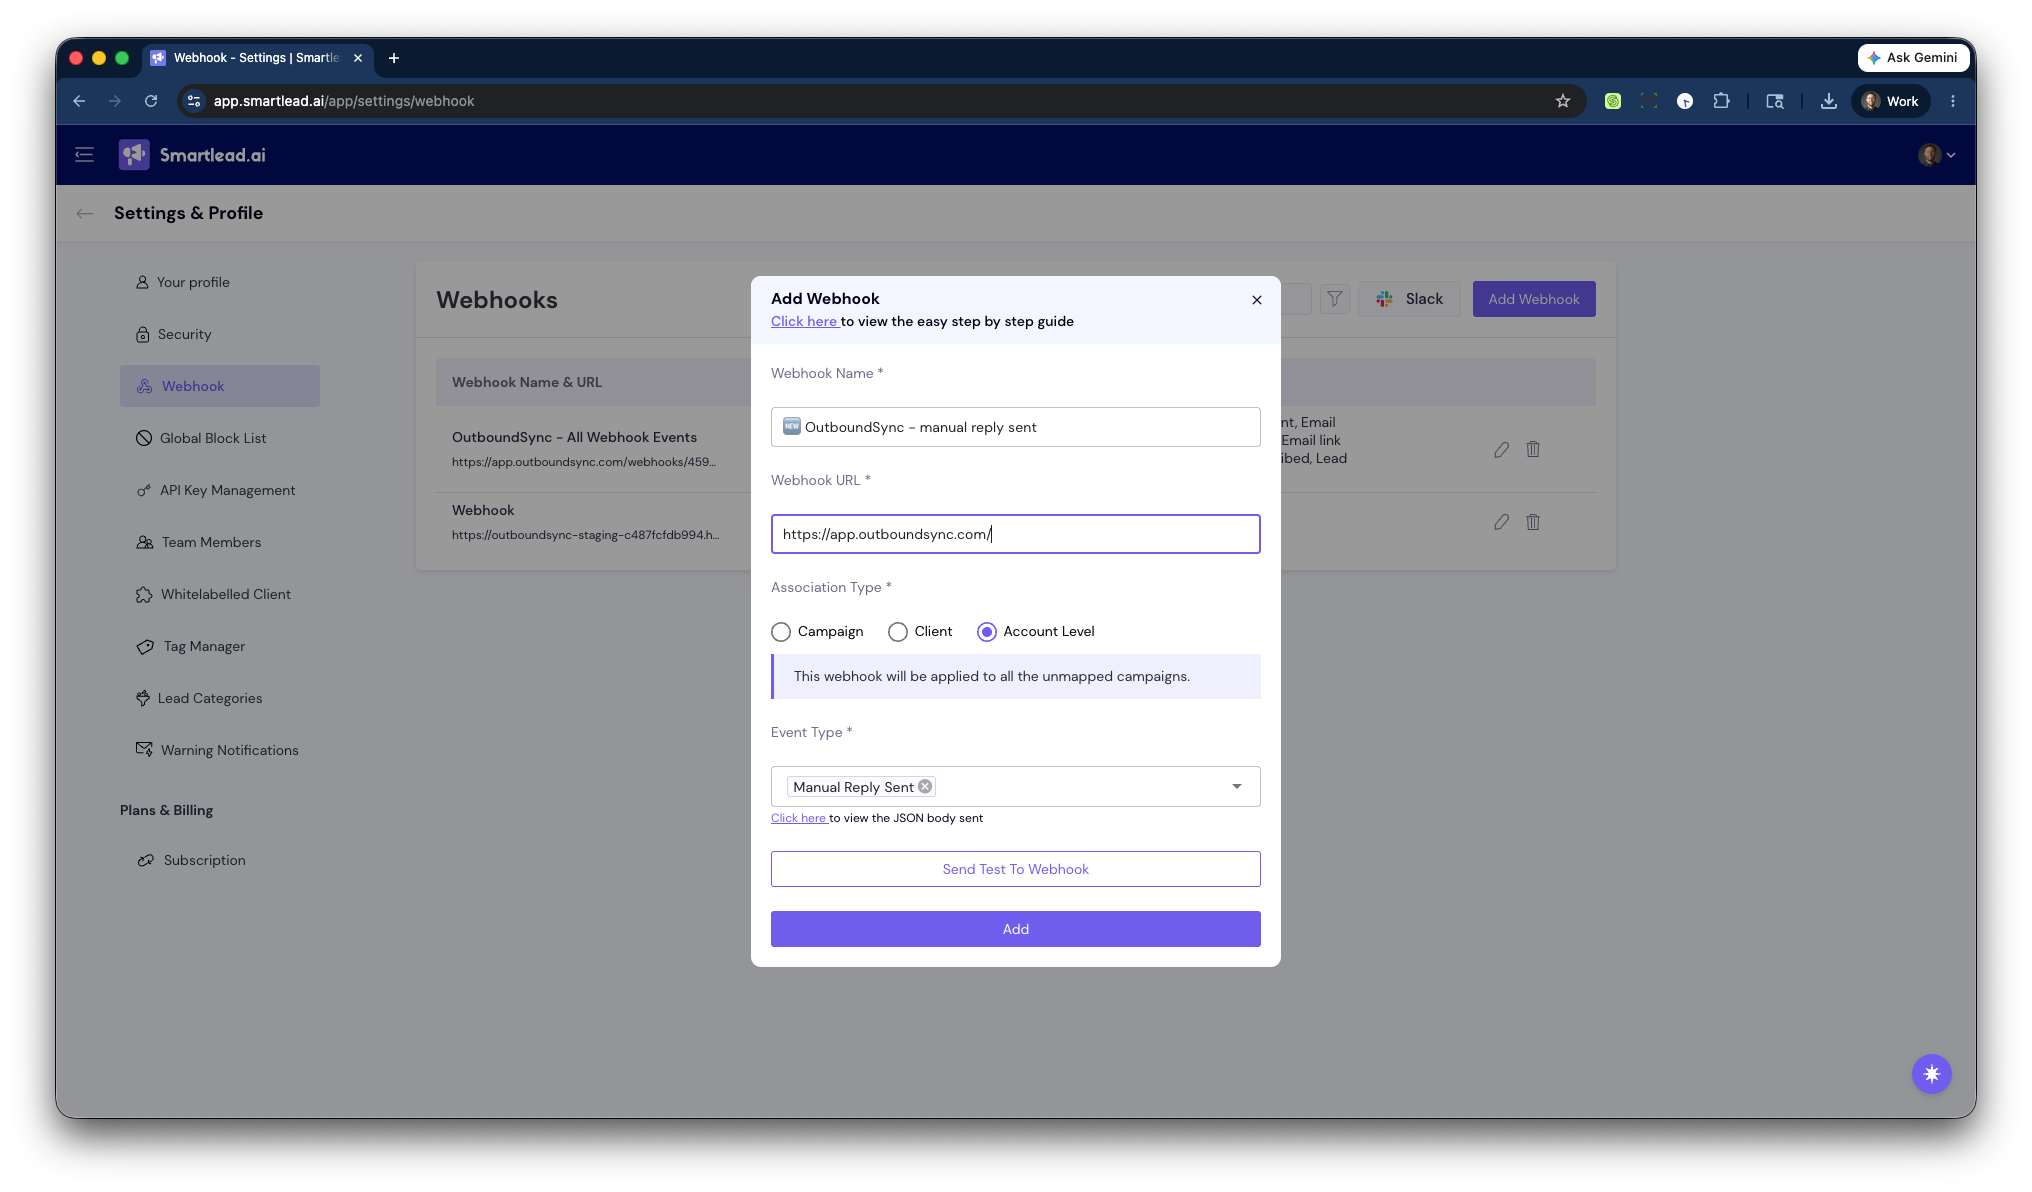Screen dimensions: 2032x1192
Task: Select the Account Level association type
Action: [x=987, y=632]
